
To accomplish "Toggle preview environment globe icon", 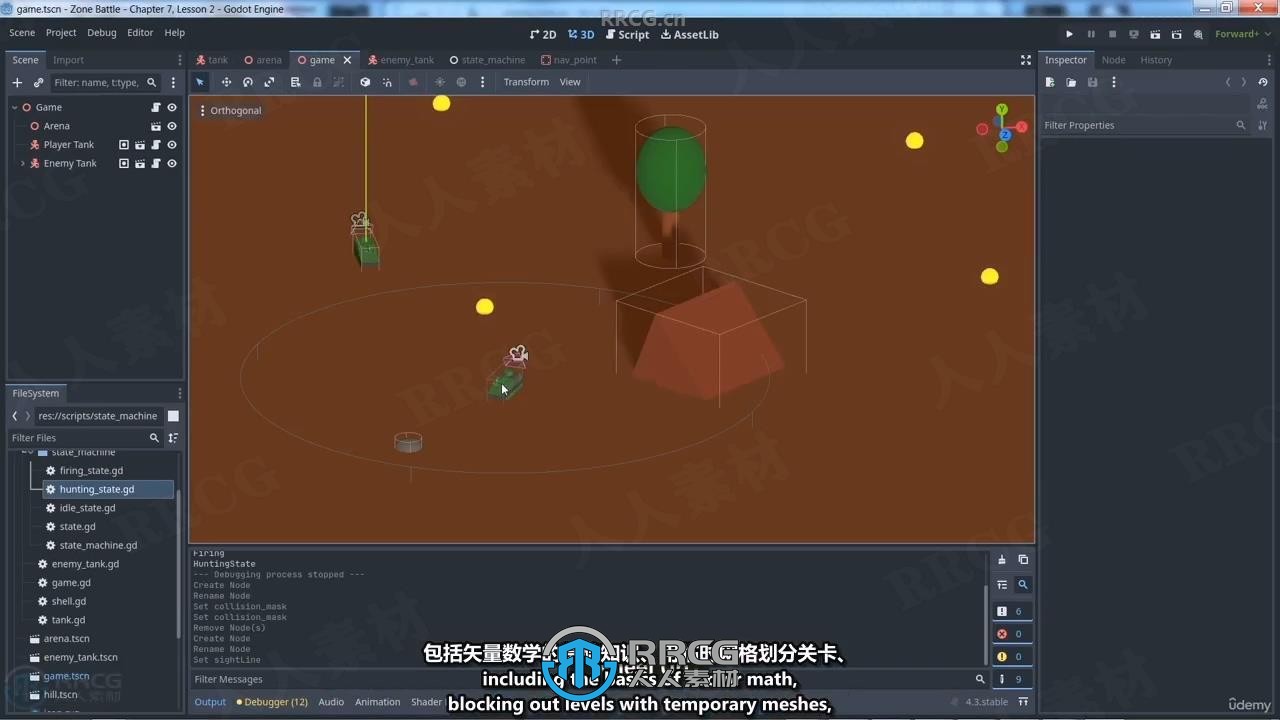I will (x=461, y=82).
